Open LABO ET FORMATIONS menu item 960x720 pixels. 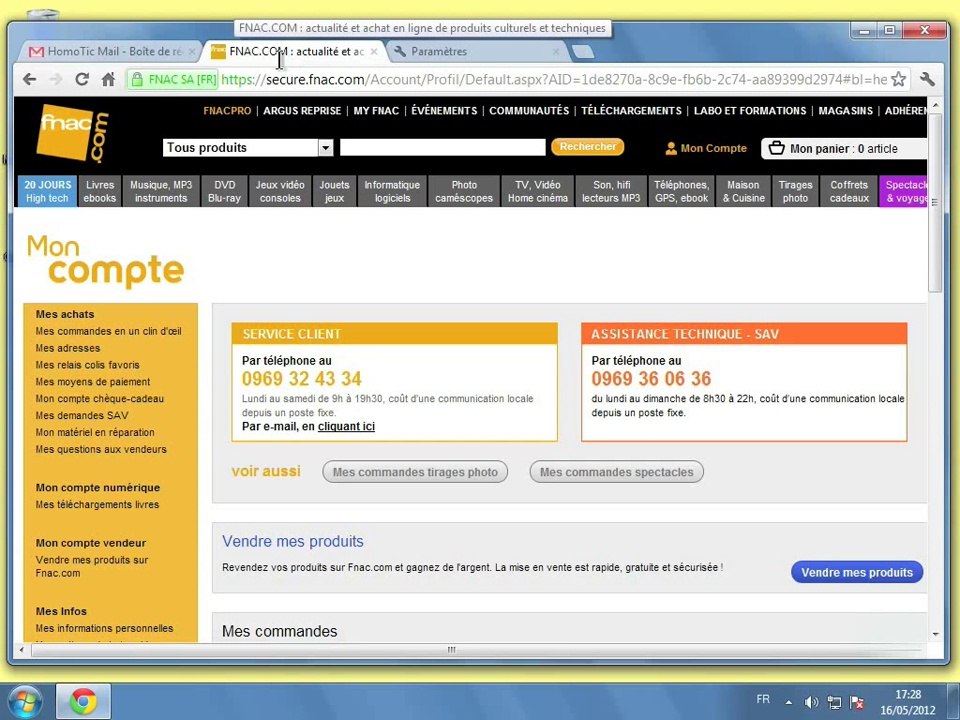pyautogui.click(x=750, y=111)
